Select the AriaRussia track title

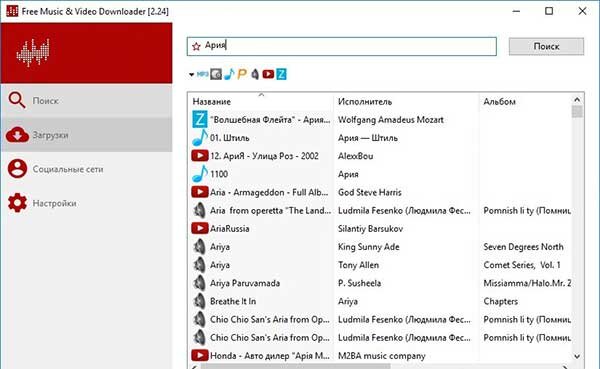[230, 229]
